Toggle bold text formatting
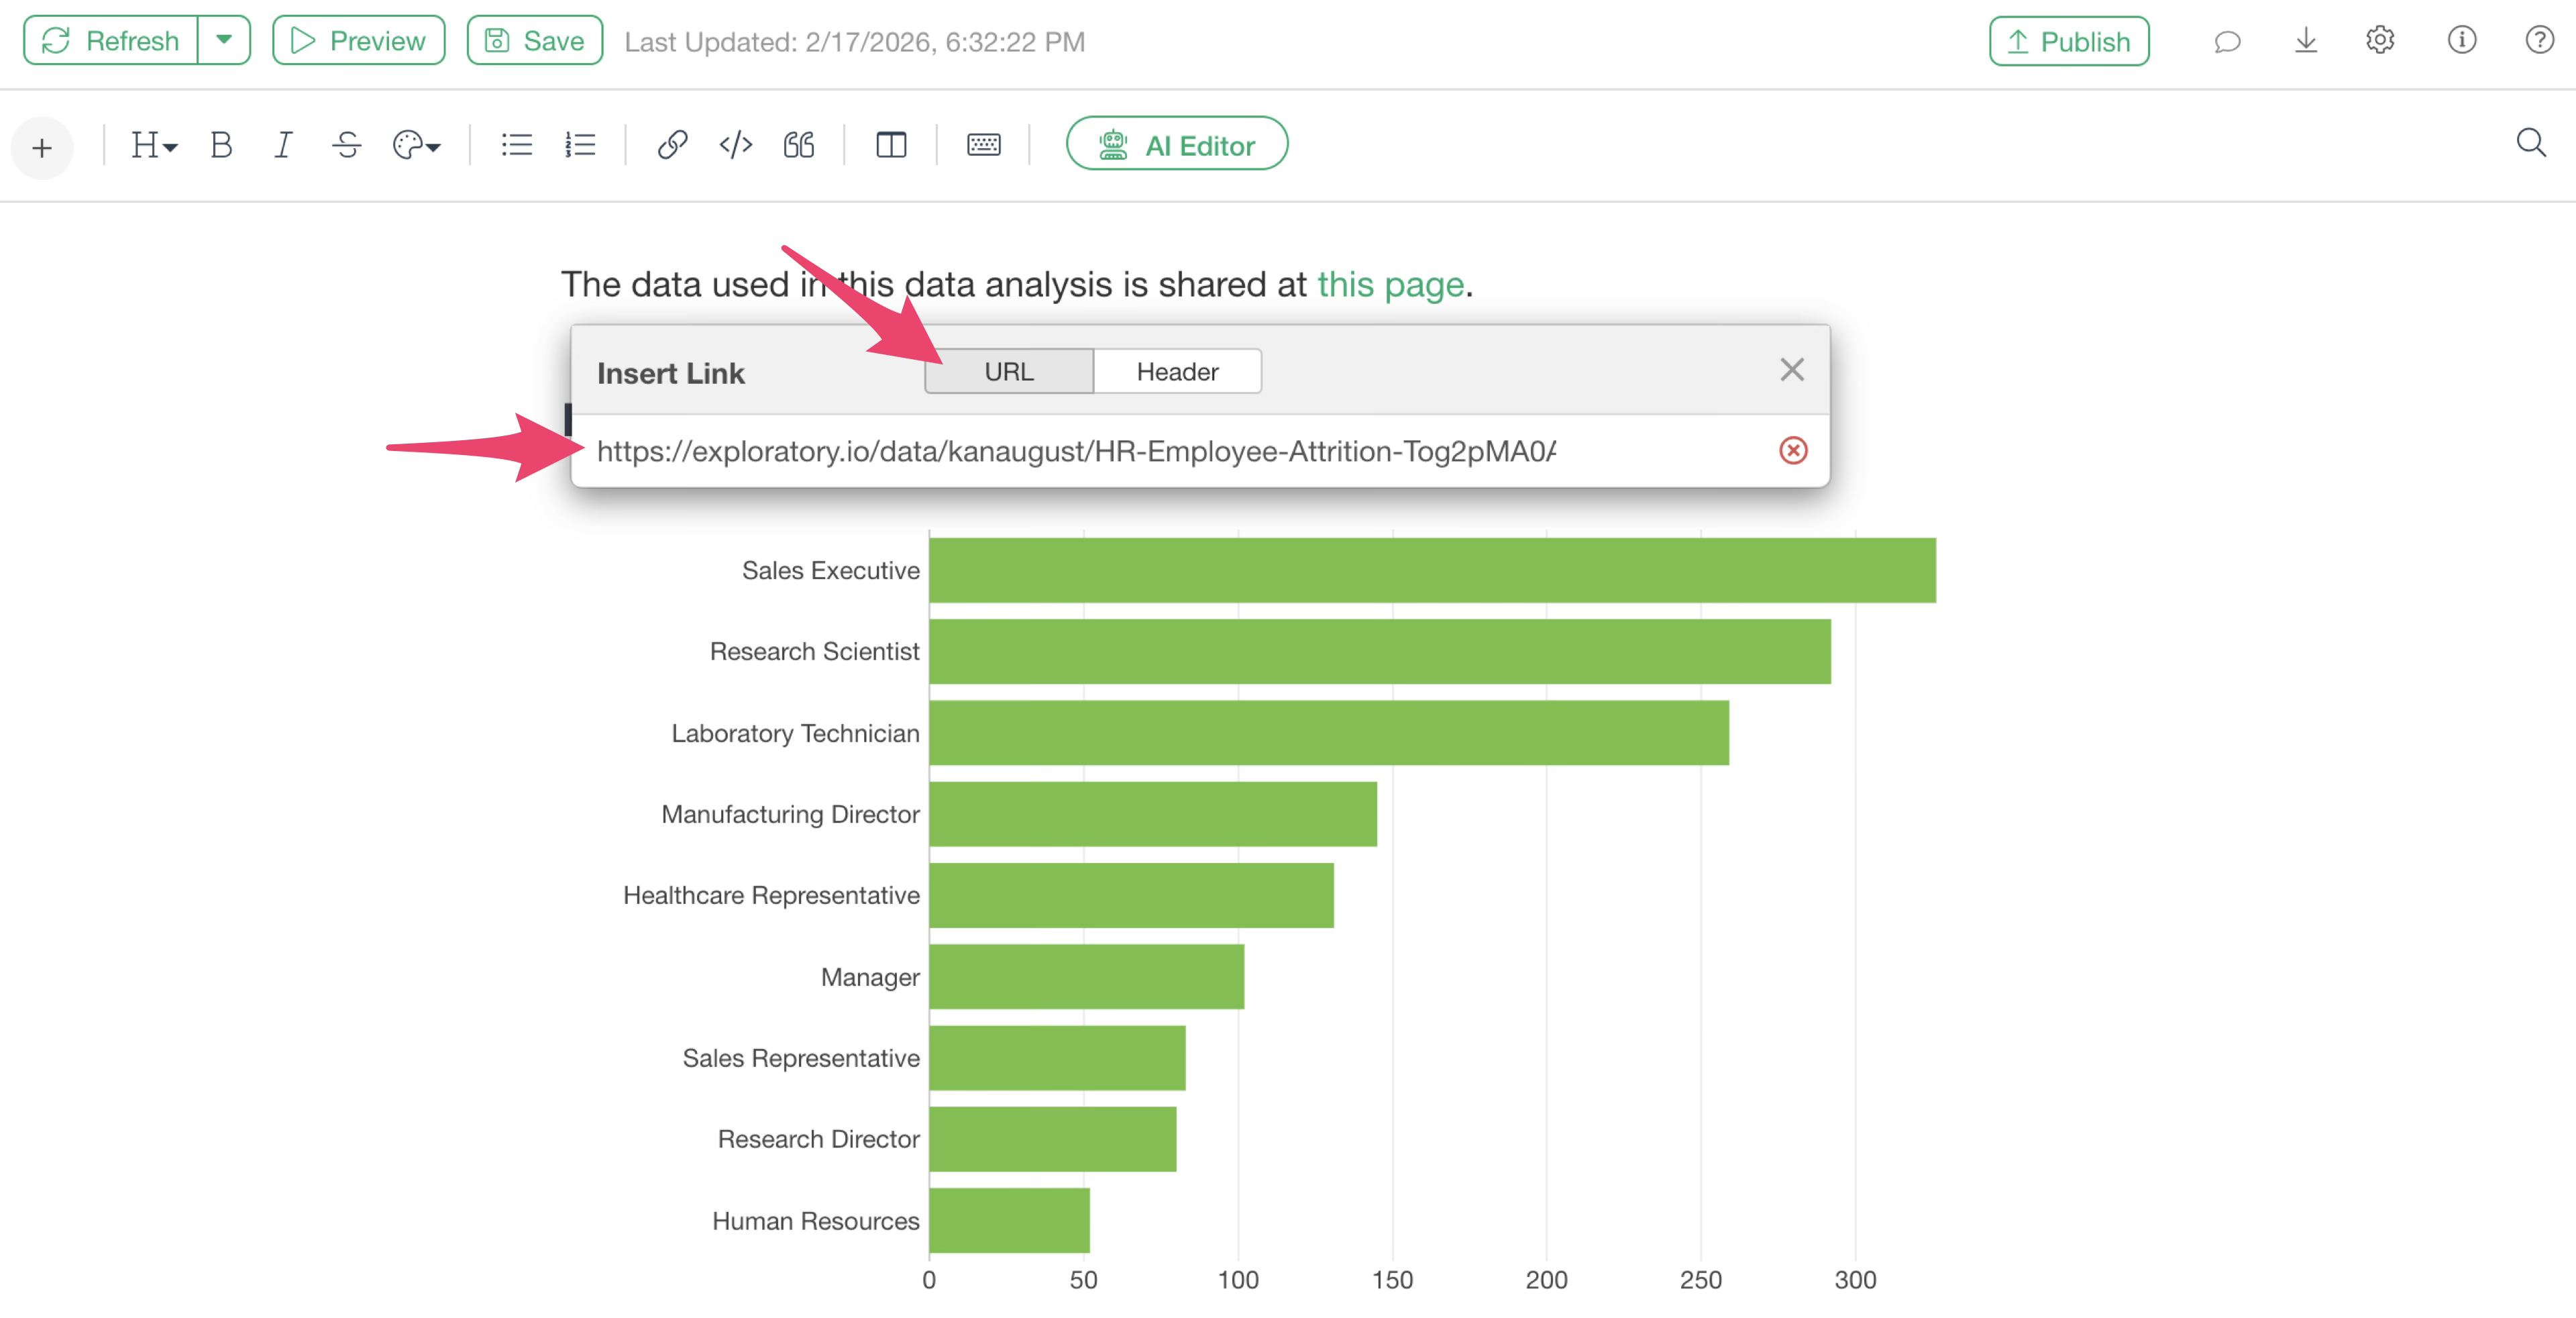This screenshot has width=2576, height=1318. [x=221, y=145]
